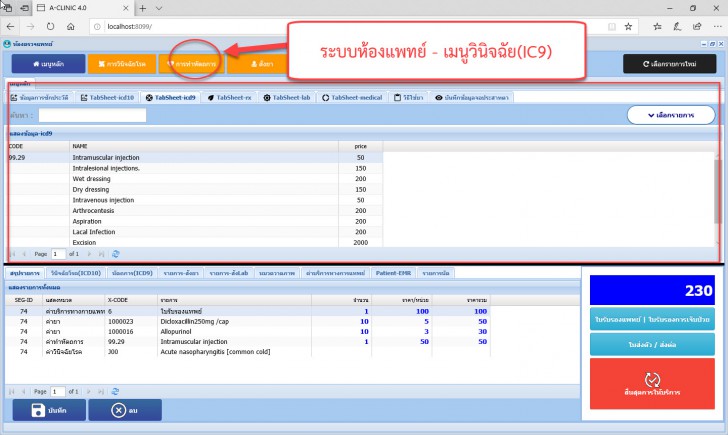Select the Intravenous injection row
Viewport: 728px width, 435px height.
pyautogui.click(x=195, y=200)
